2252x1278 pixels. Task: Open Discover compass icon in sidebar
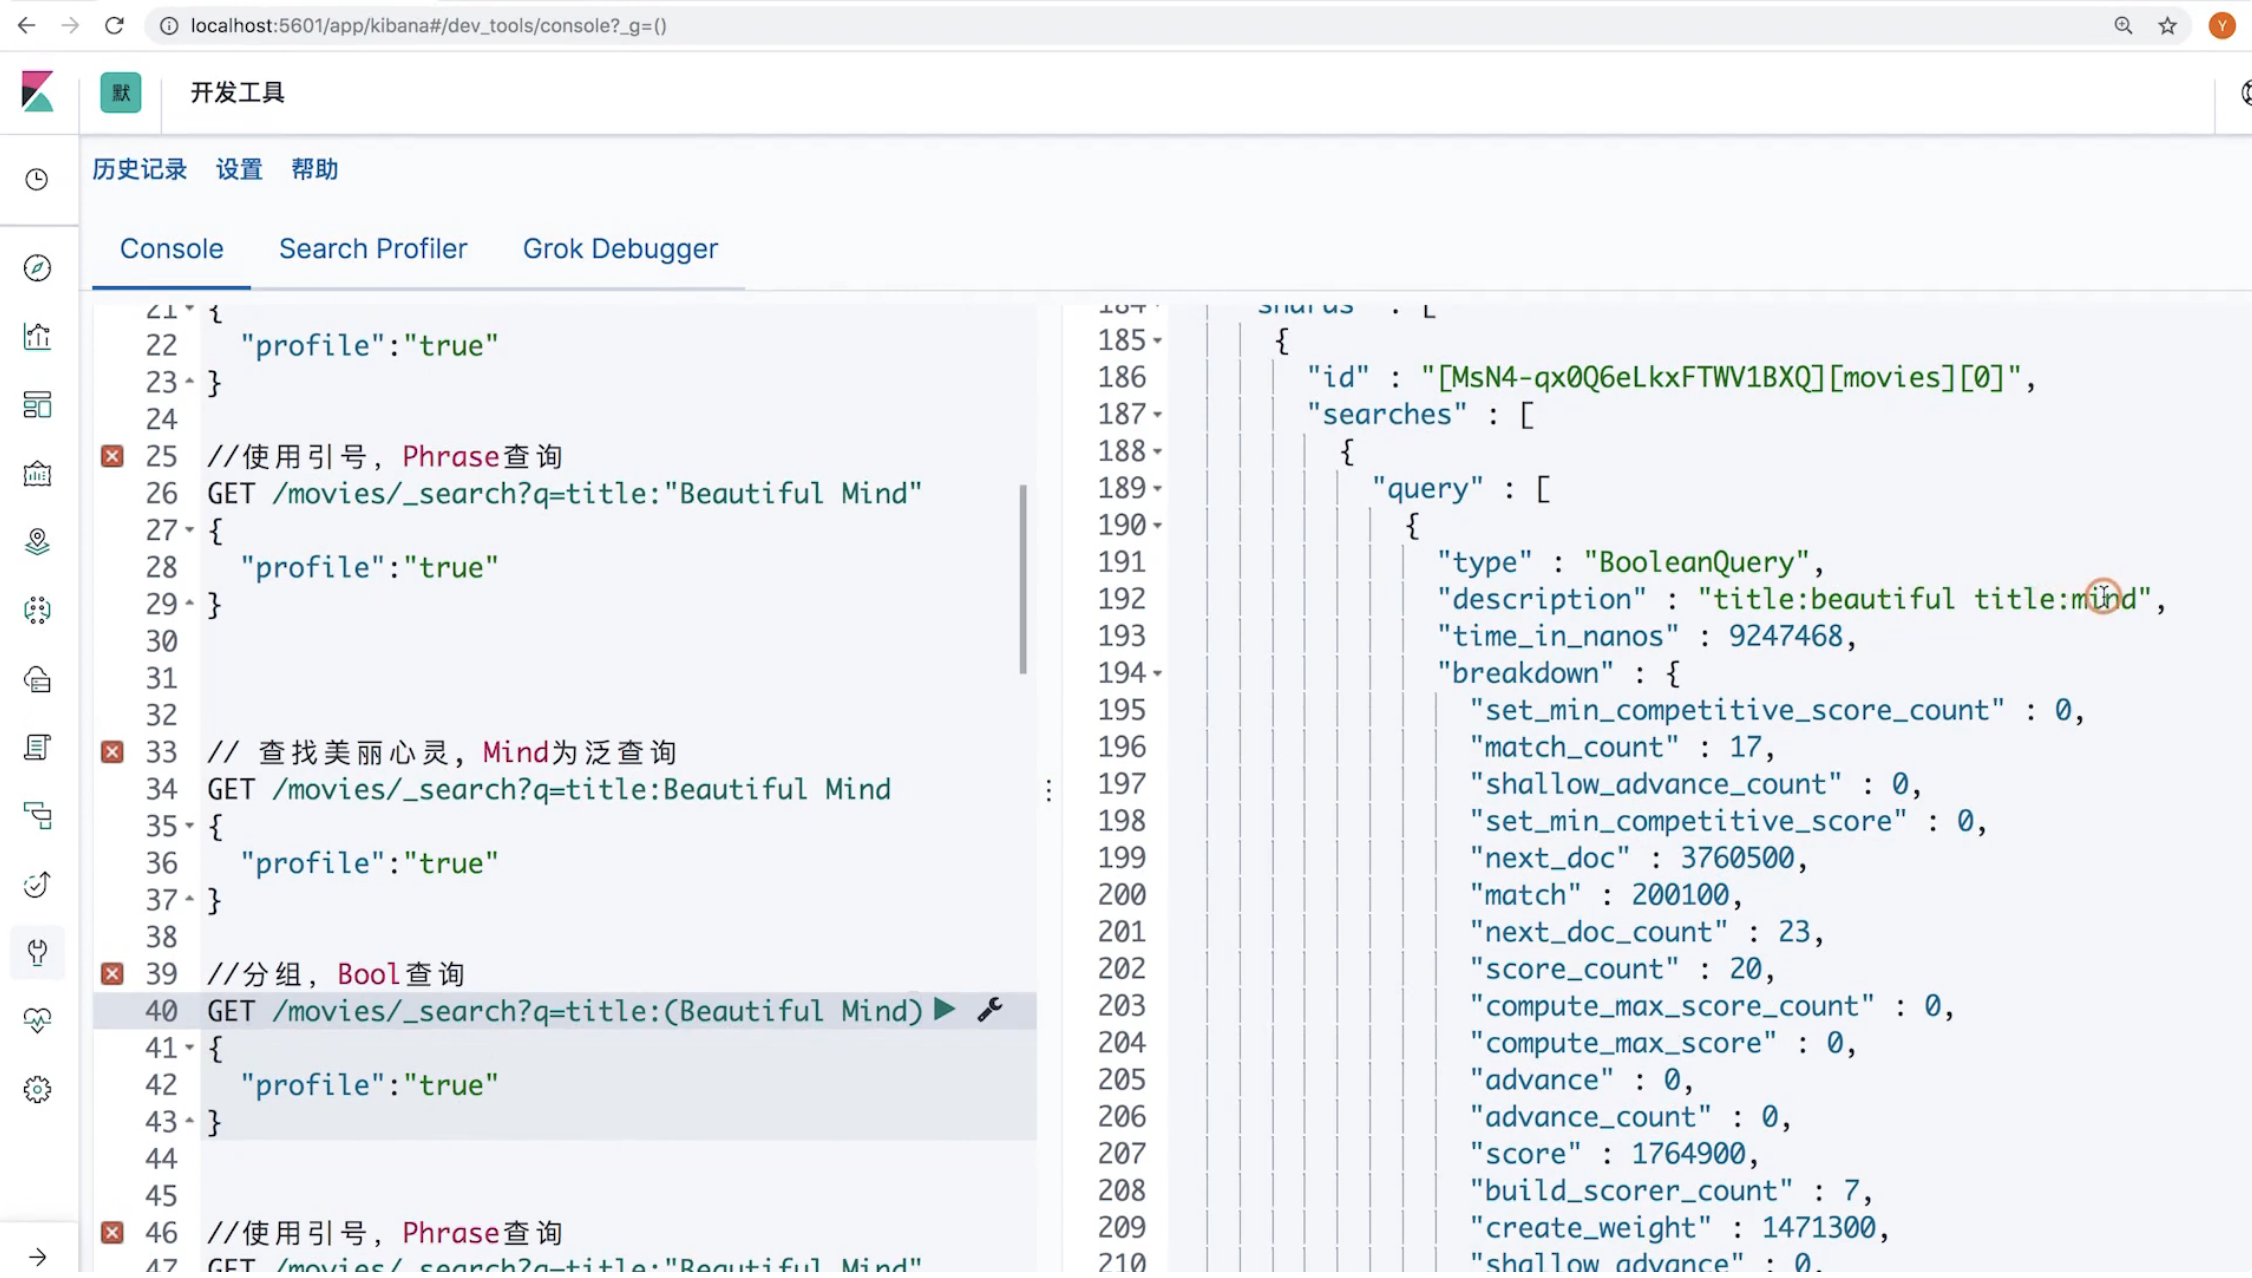37,268
